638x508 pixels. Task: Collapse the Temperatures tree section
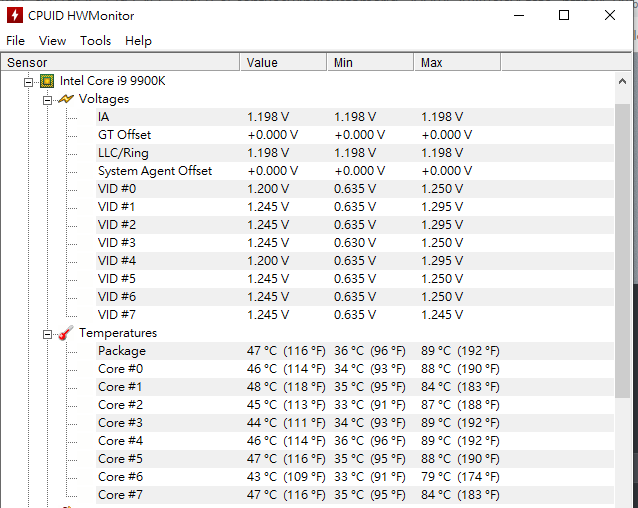click(48, 334)
